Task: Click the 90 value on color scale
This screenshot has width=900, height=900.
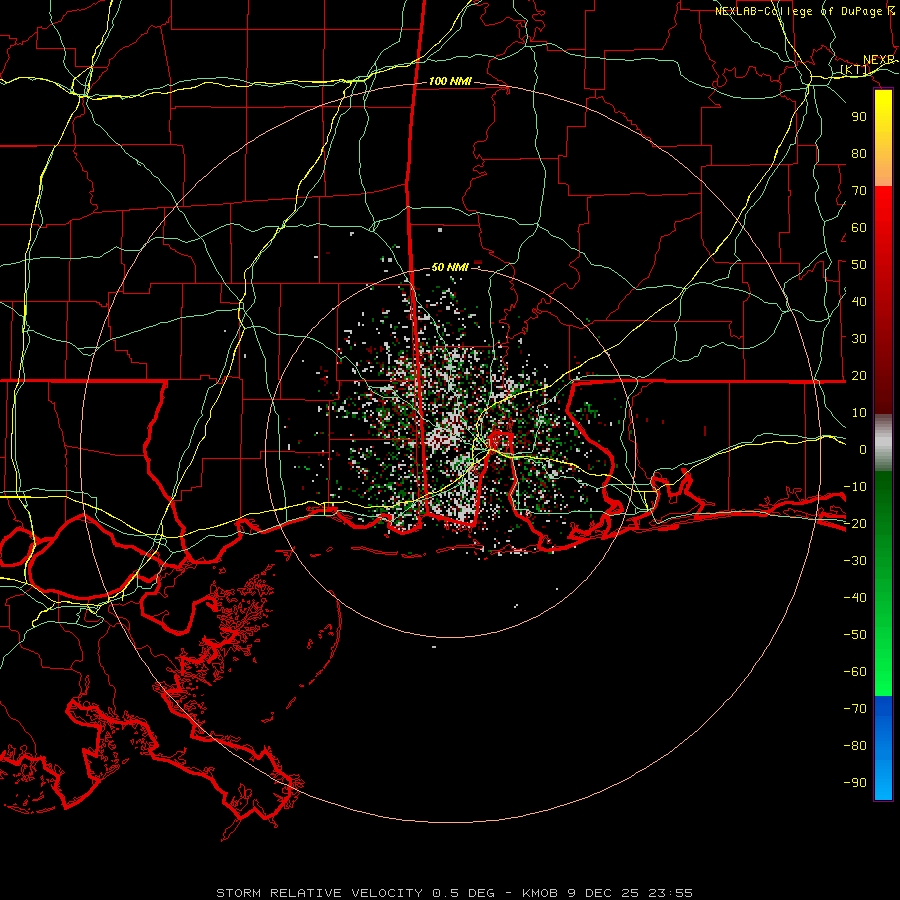Action: [x=859, y=117]
